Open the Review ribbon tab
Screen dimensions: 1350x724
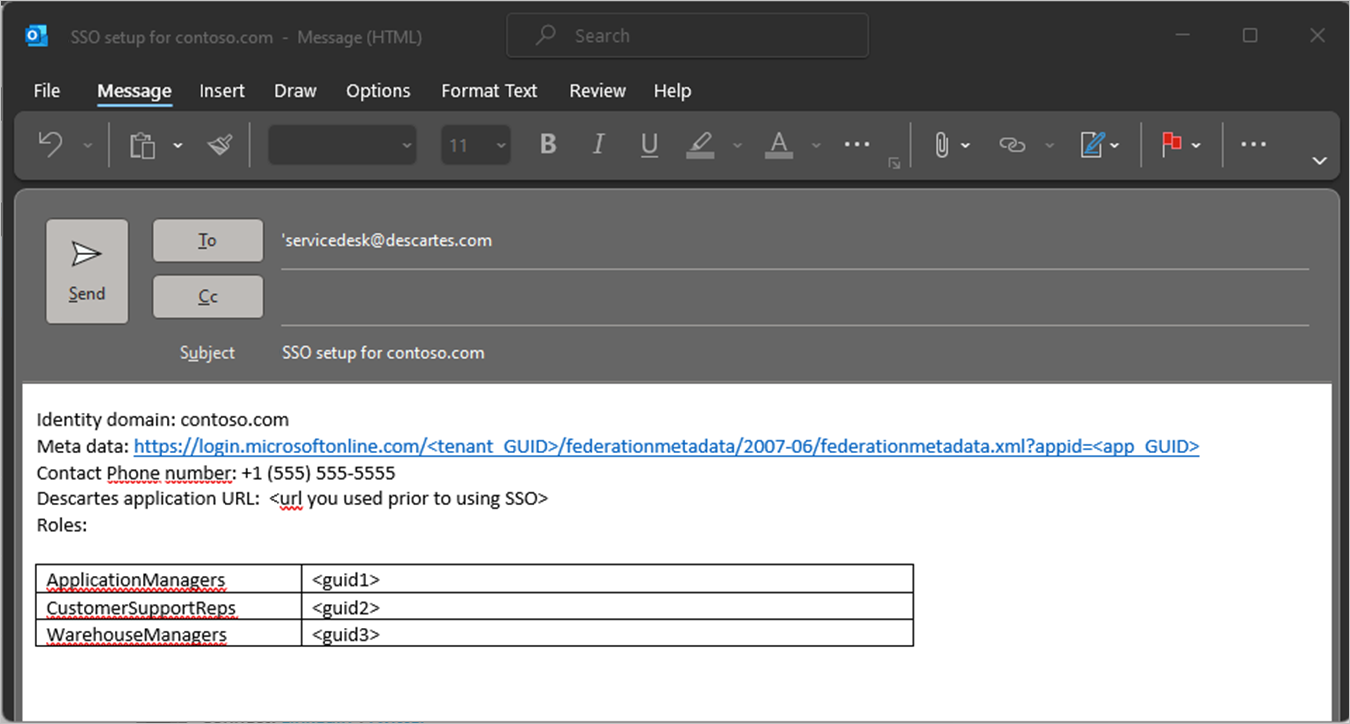597,90
